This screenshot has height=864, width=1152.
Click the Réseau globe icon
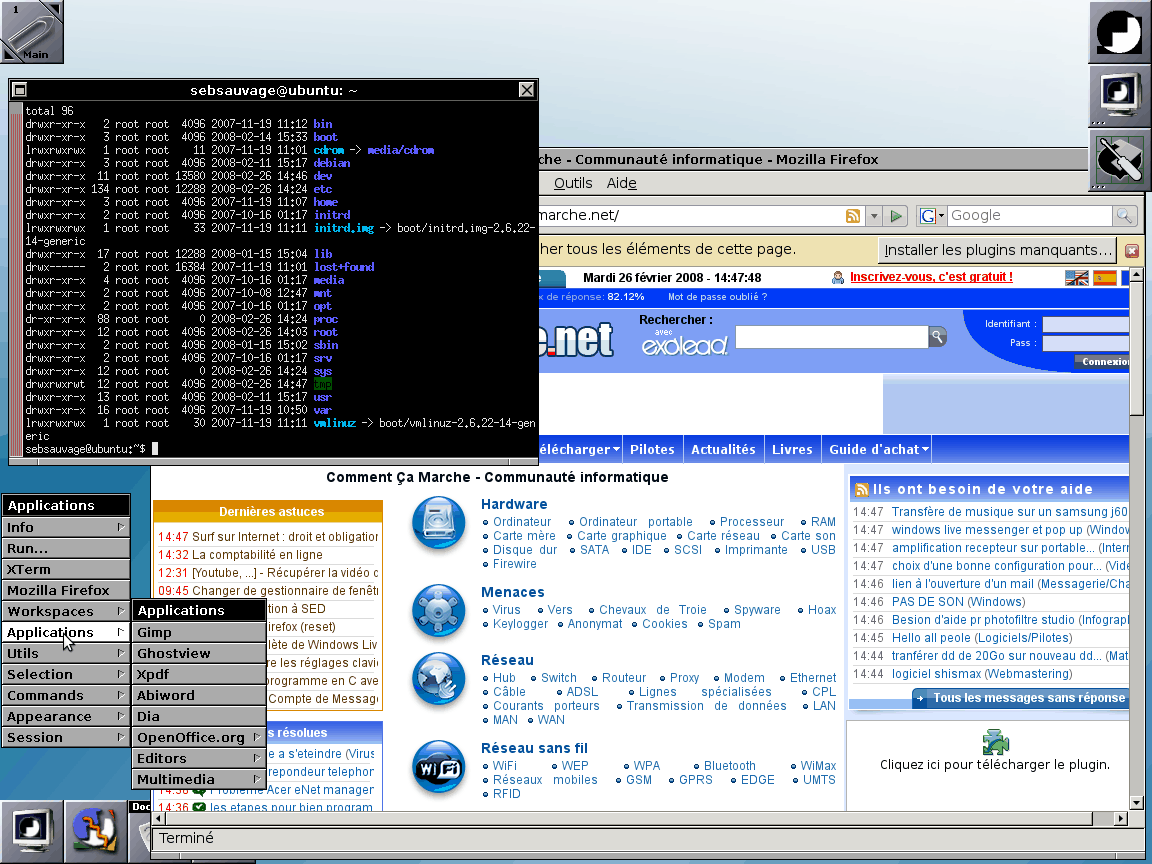(x=439, y=679)
